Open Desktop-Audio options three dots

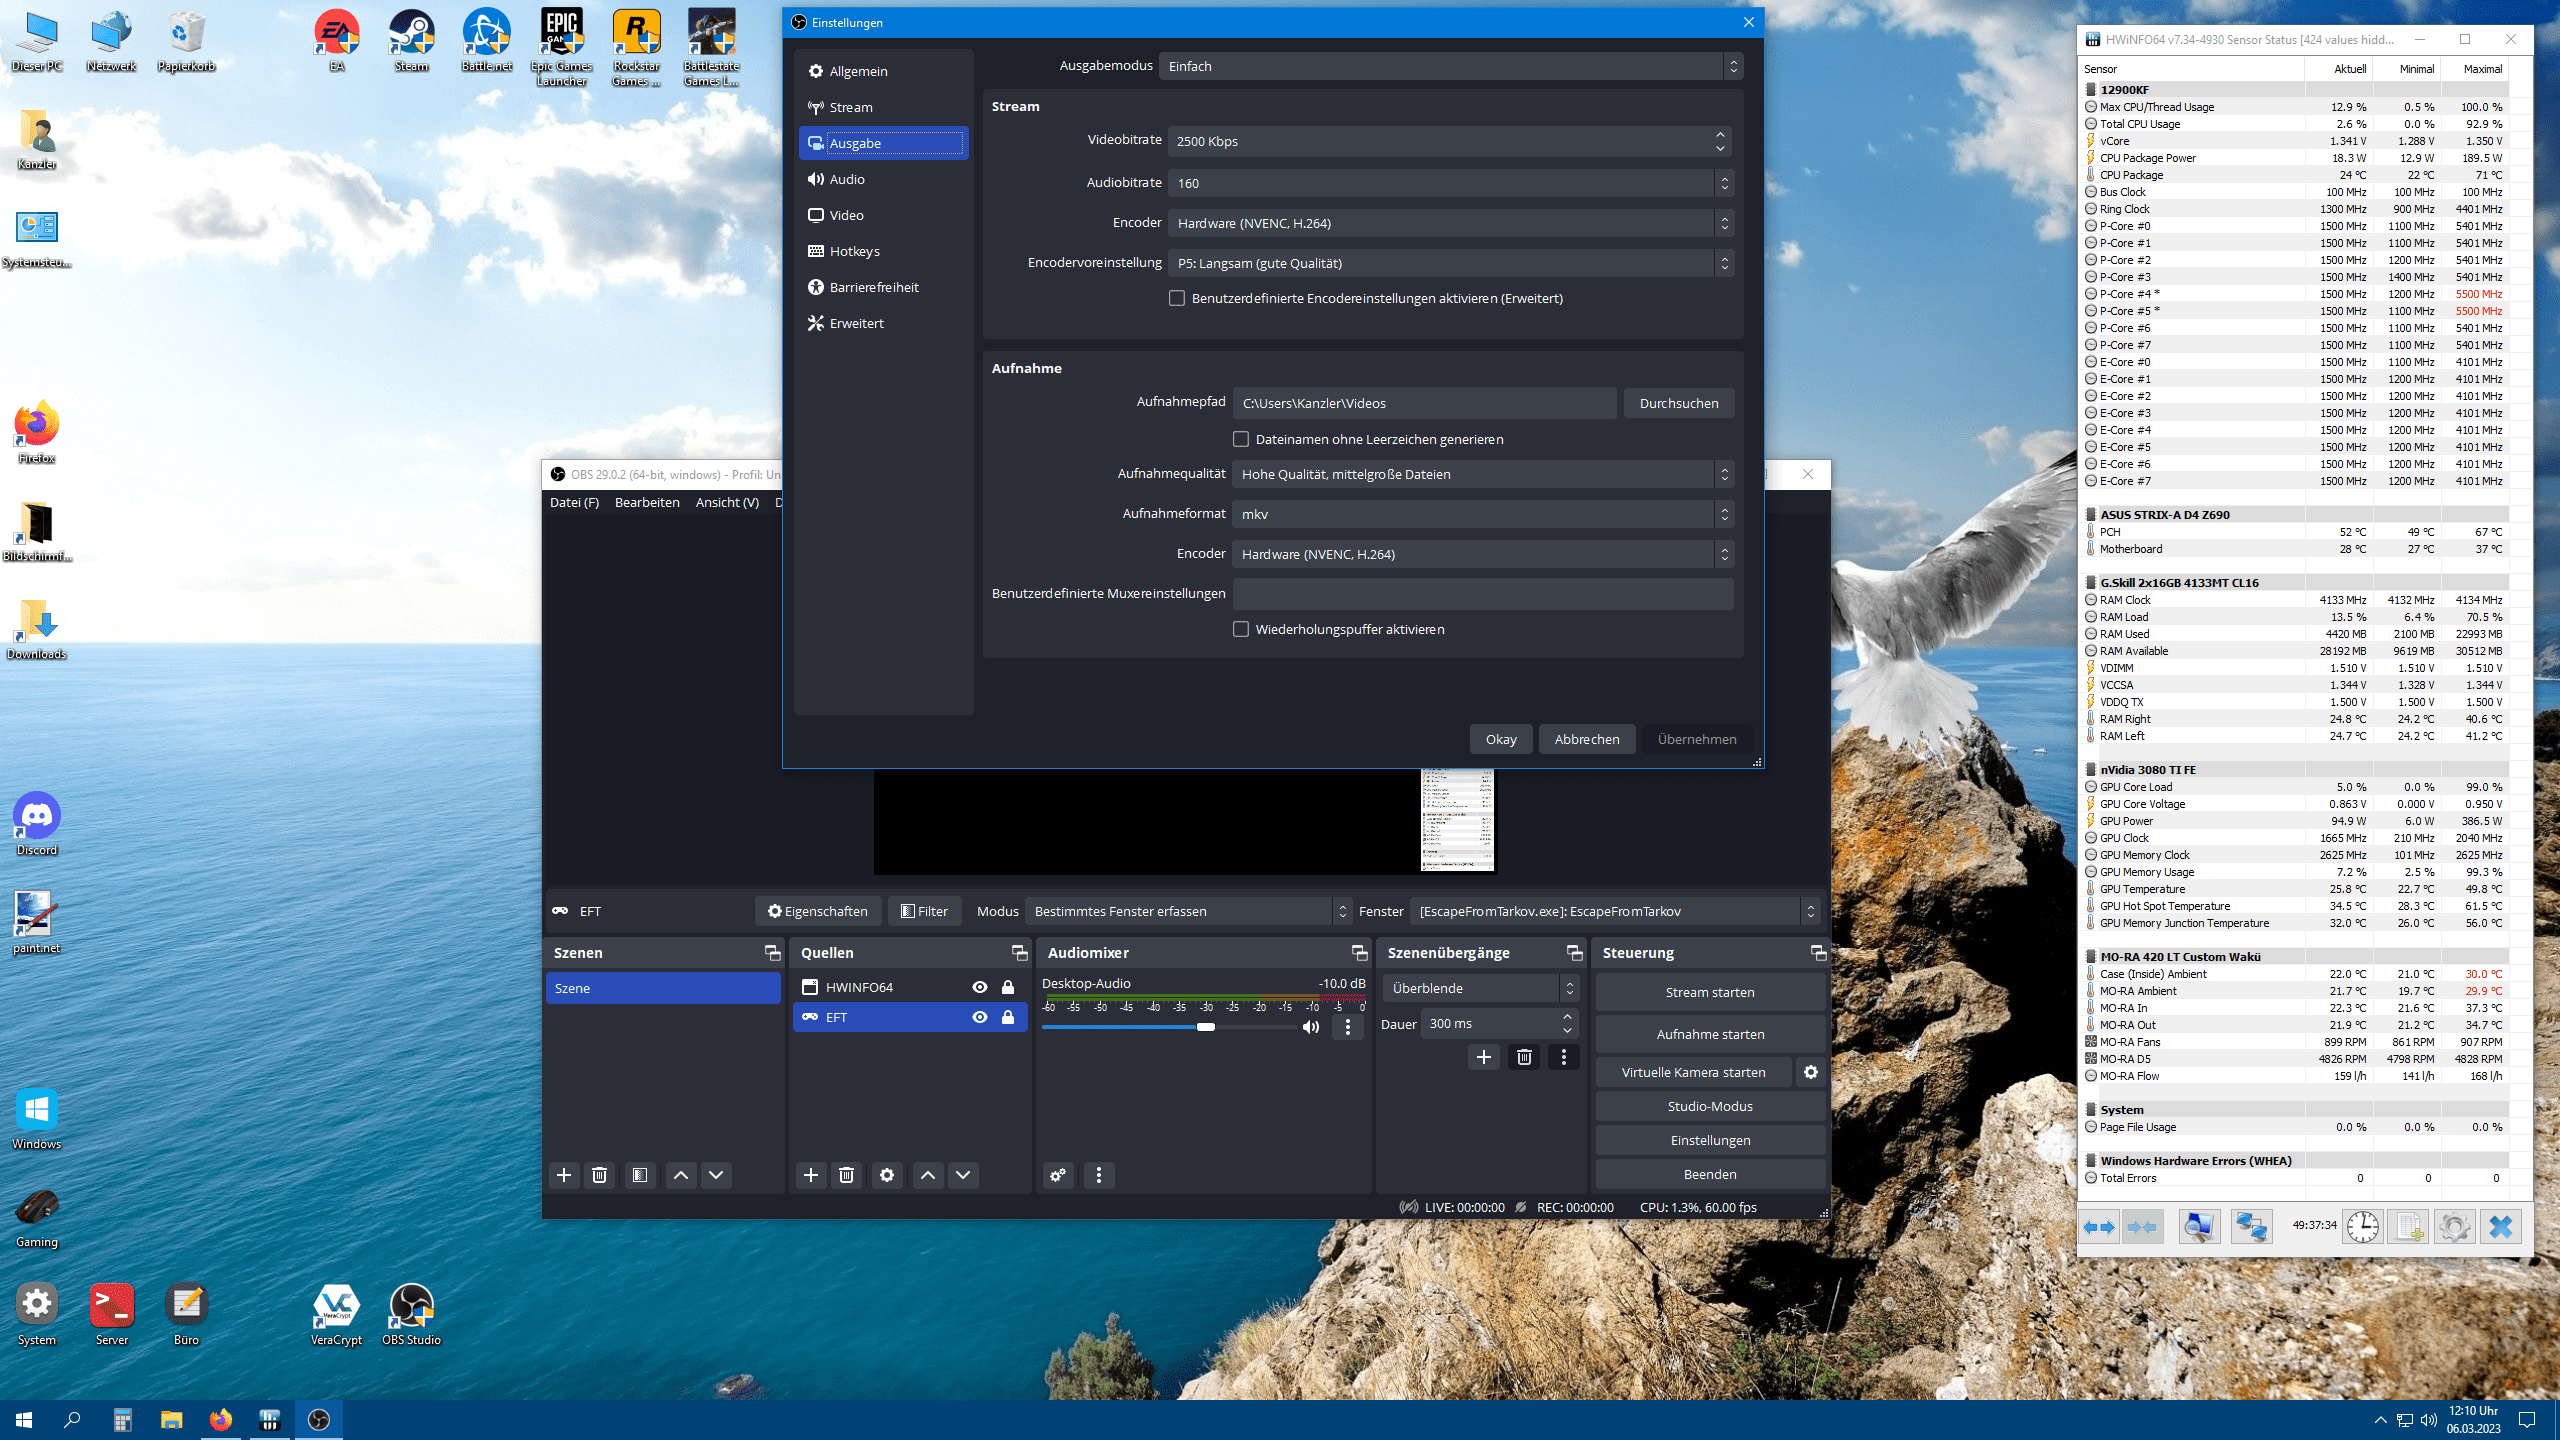(1348, 1027)
